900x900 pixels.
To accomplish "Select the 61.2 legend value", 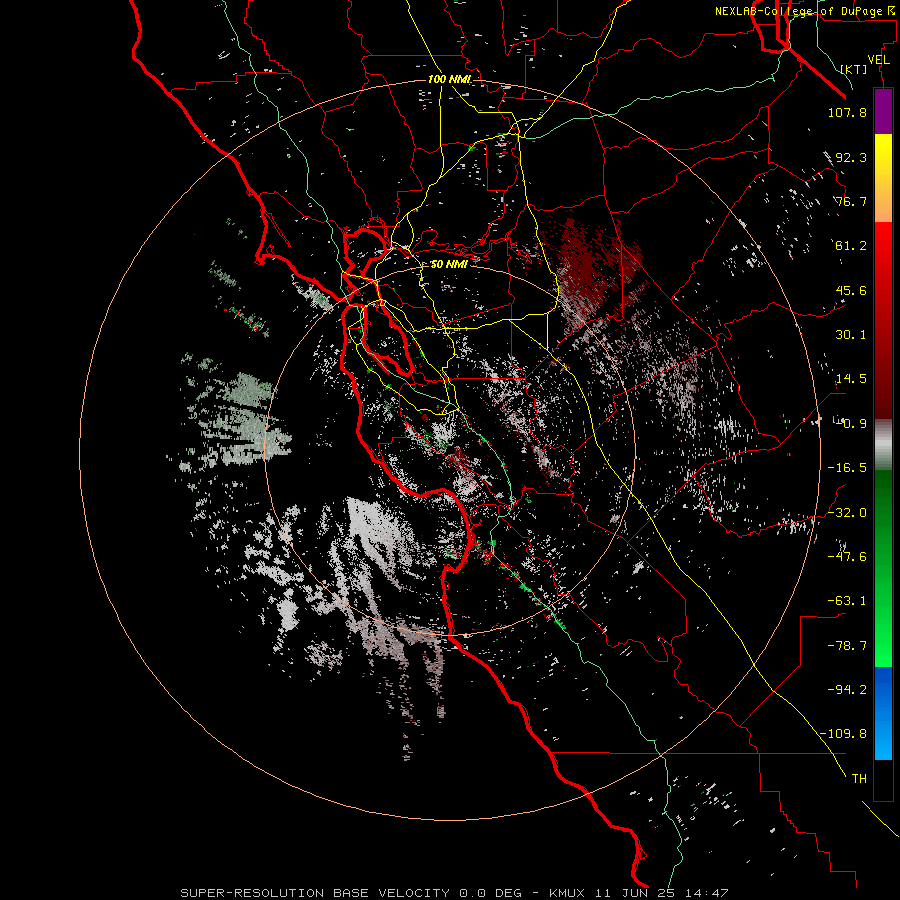I will [851, 246].
